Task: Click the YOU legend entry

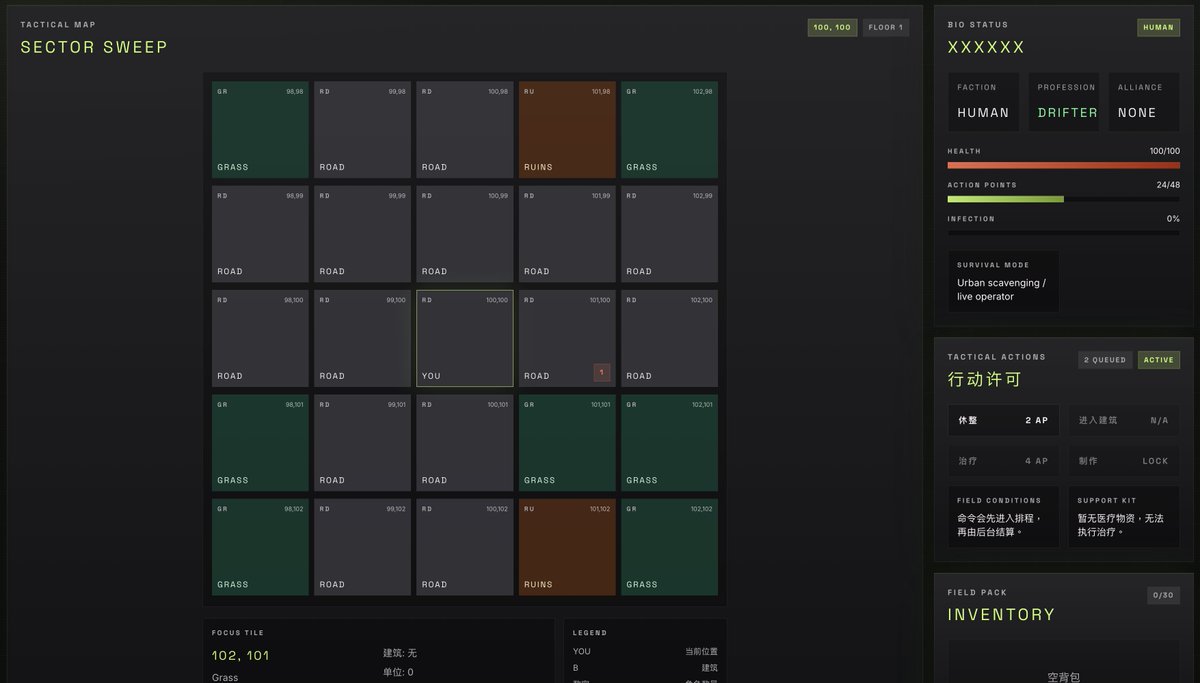Action: [645, 651]
